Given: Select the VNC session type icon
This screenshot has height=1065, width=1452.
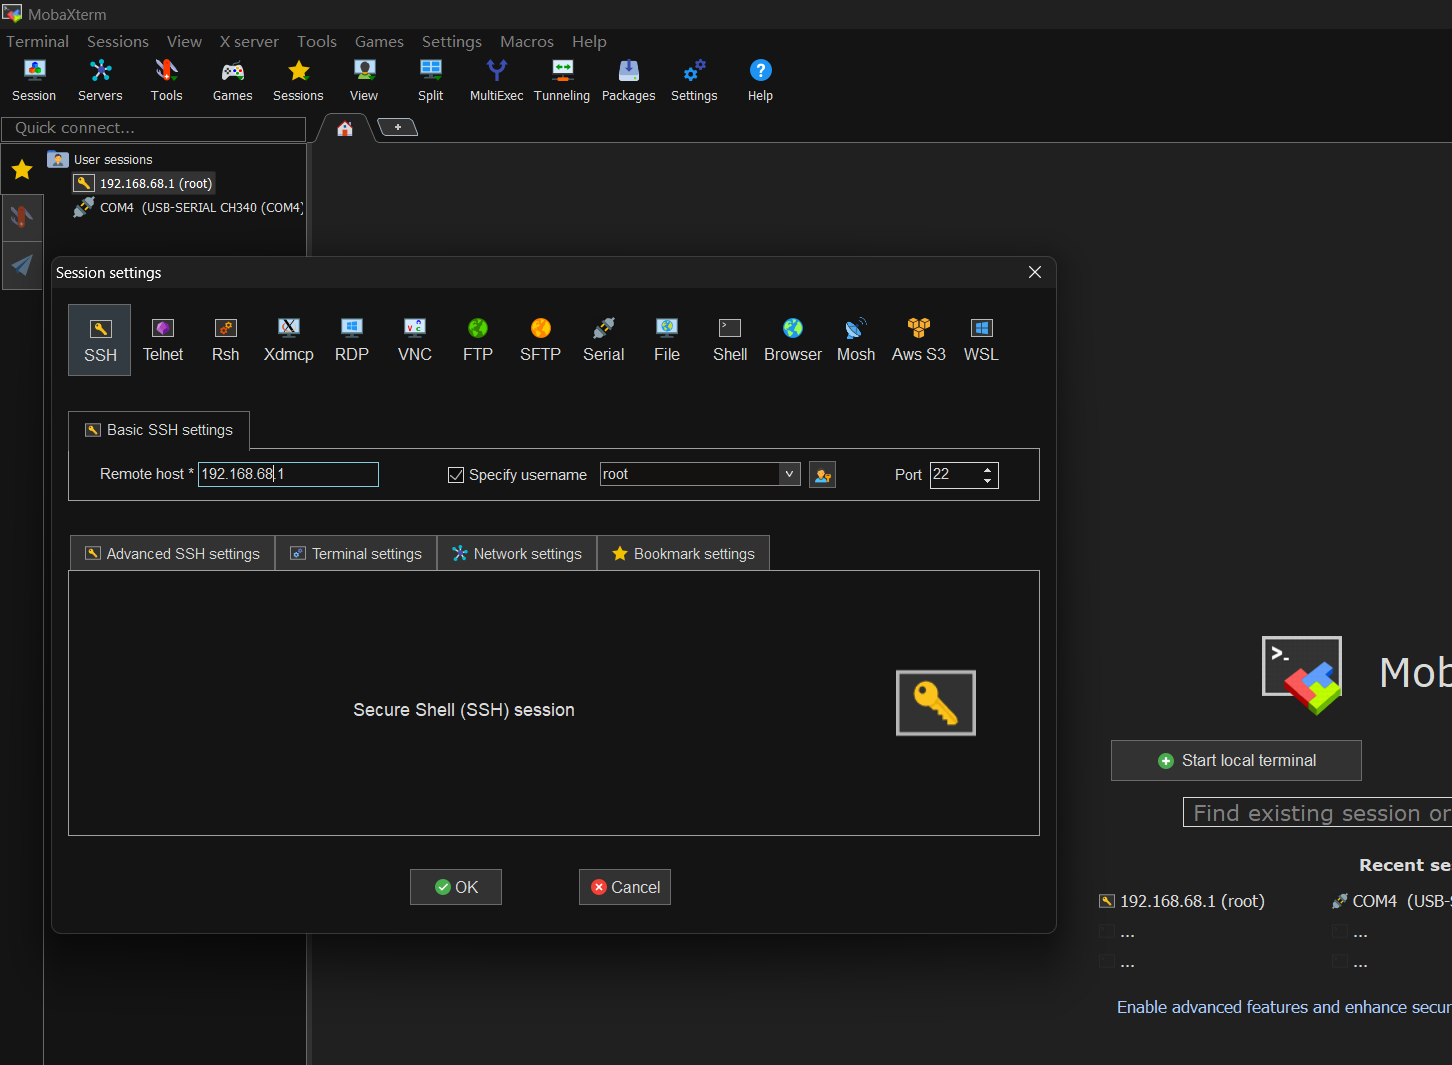Looking at the screenshot, I should tap(414, 339).
